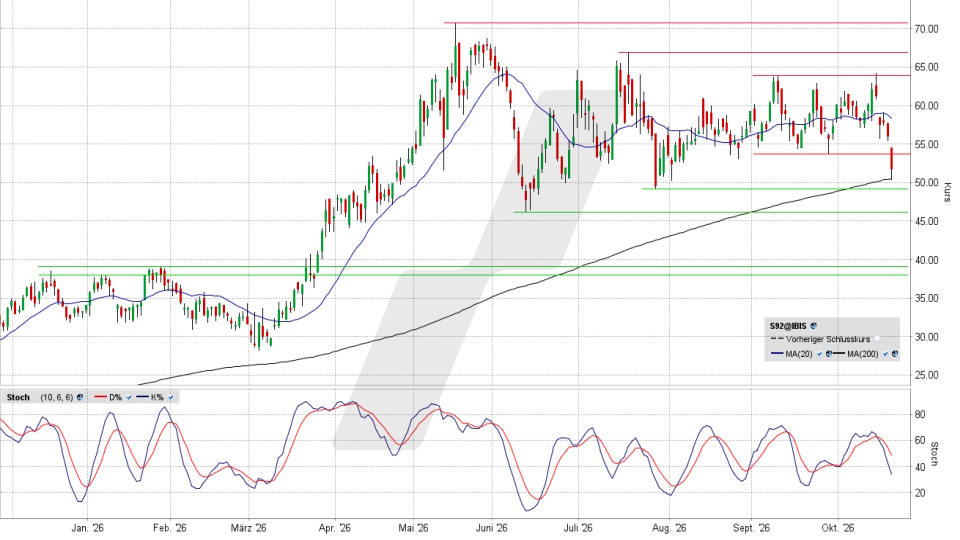Click the (10, 6, 6) parameters text
The image size is (960, 540).
click(x=57, y=397)
